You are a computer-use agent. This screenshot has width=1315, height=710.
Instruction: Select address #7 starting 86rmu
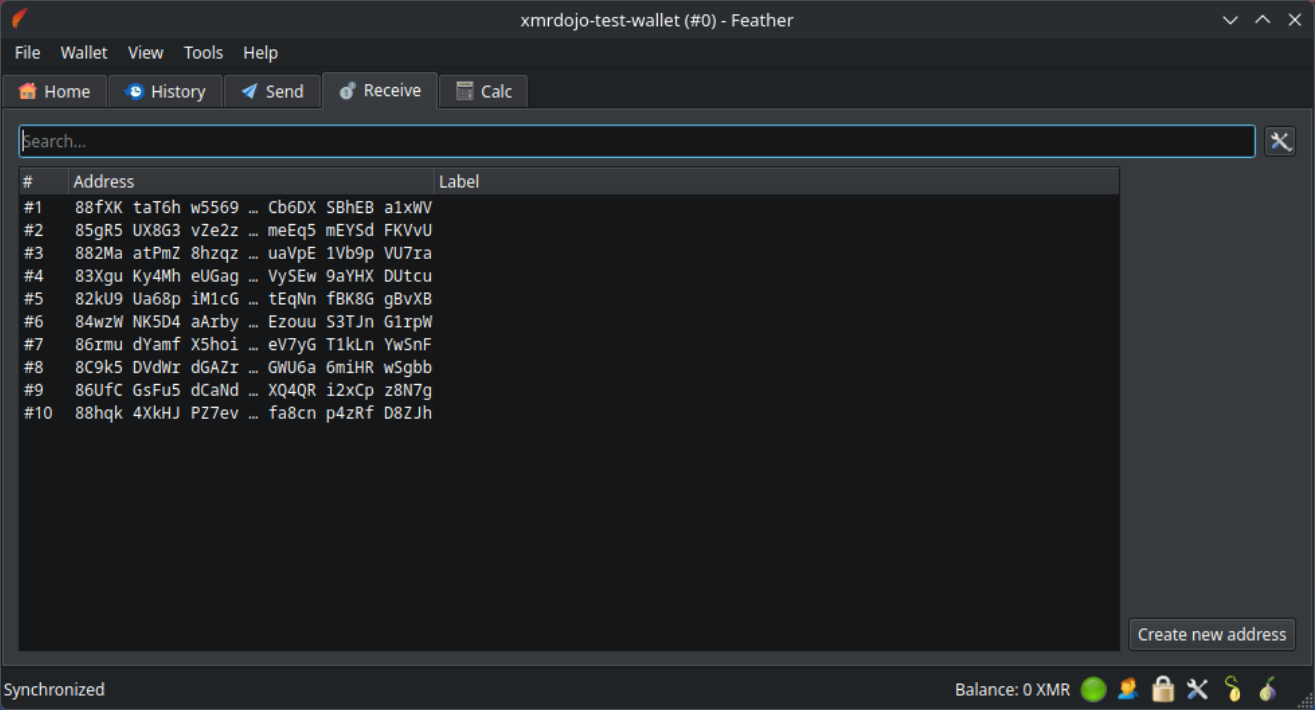tap(569, 345)
